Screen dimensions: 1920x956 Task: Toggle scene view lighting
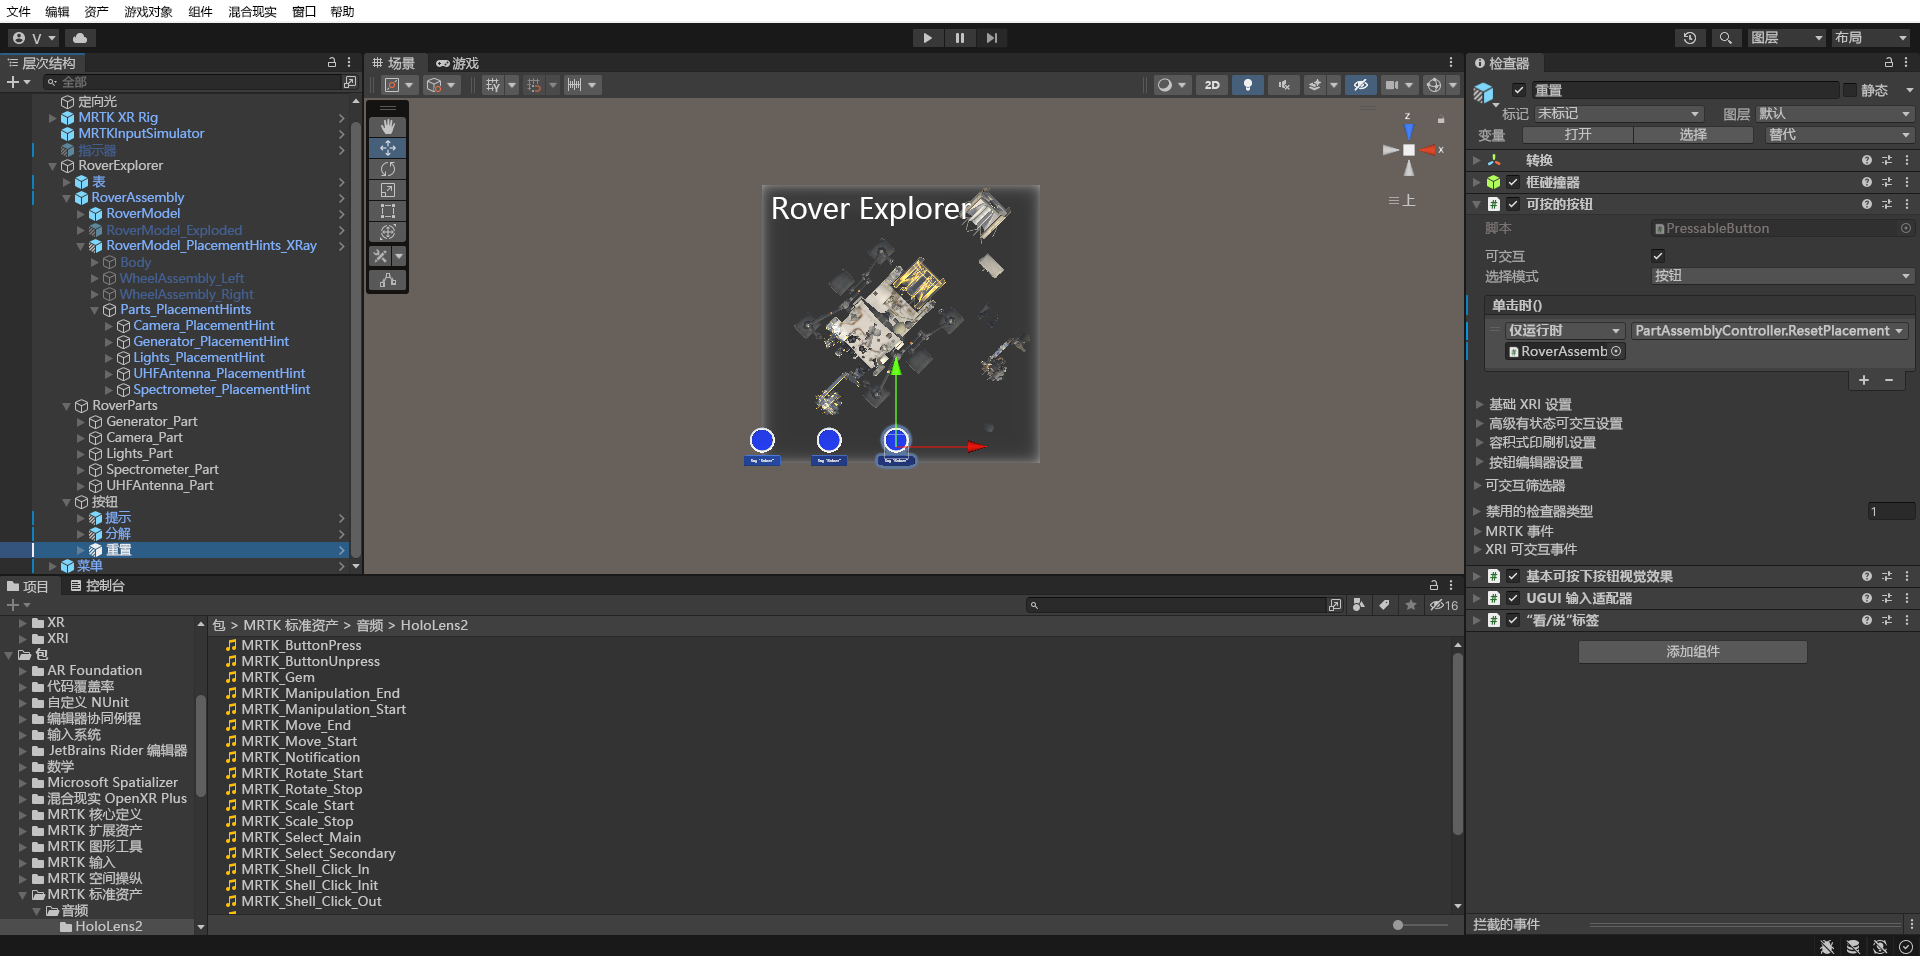(x=1247, y=85)
